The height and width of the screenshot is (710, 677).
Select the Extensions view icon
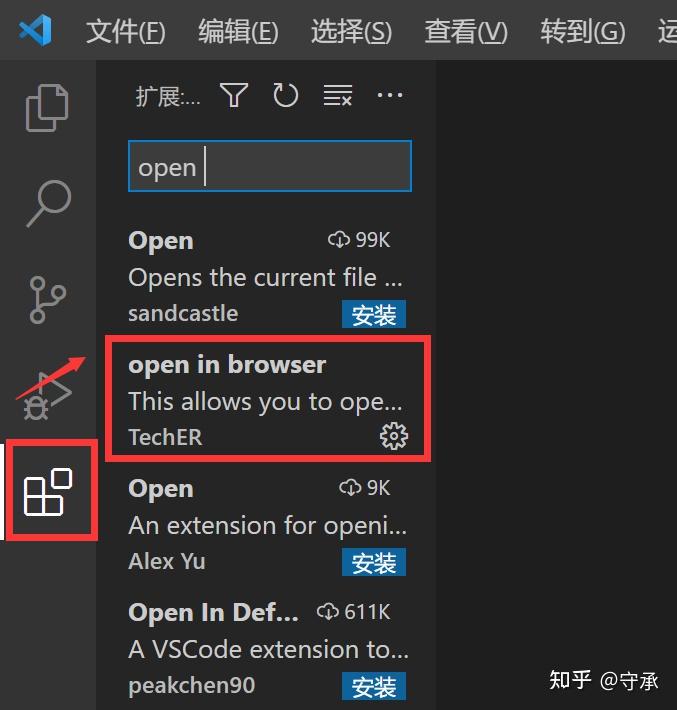(x=48, y=492)
